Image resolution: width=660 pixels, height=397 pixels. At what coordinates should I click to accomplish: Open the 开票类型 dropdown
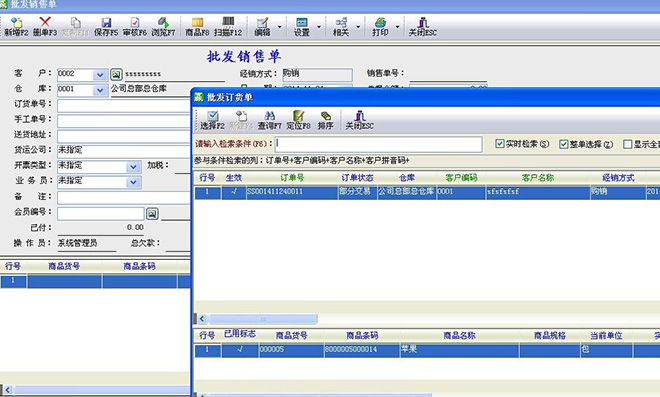pyautogui.click(x=133, y=167)
